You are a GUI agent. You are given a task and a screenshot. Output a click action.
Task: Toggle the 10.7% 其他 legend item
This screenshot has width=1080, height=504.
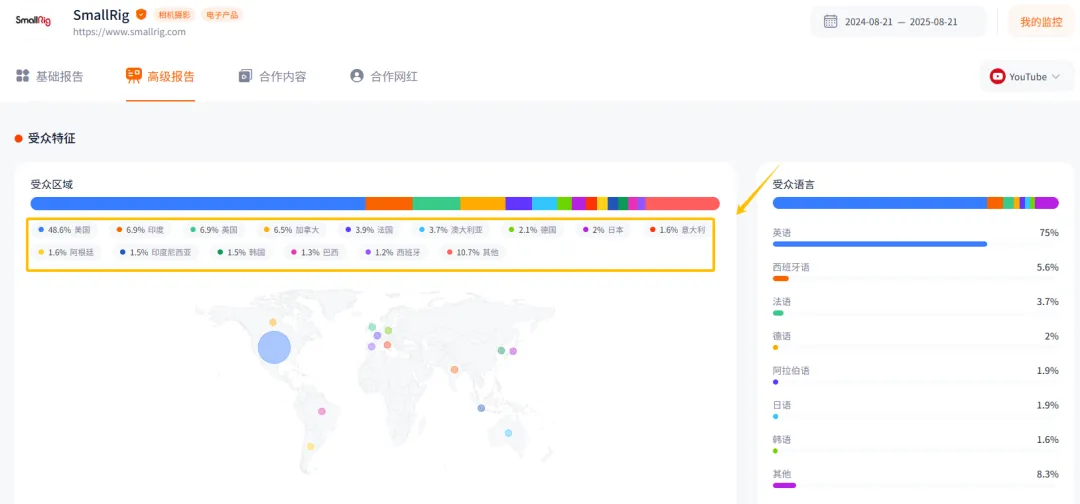(x=472, y=253)
